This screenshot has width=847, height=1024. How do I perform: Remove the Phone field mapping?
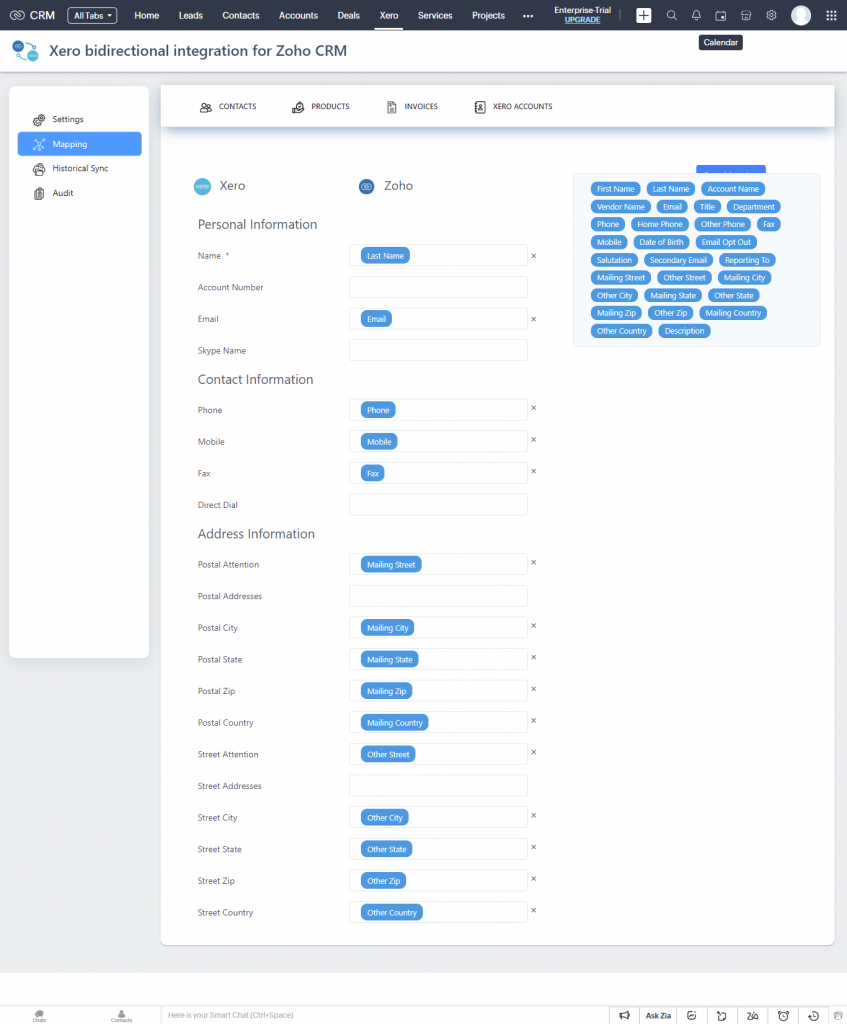click(534, 408)
